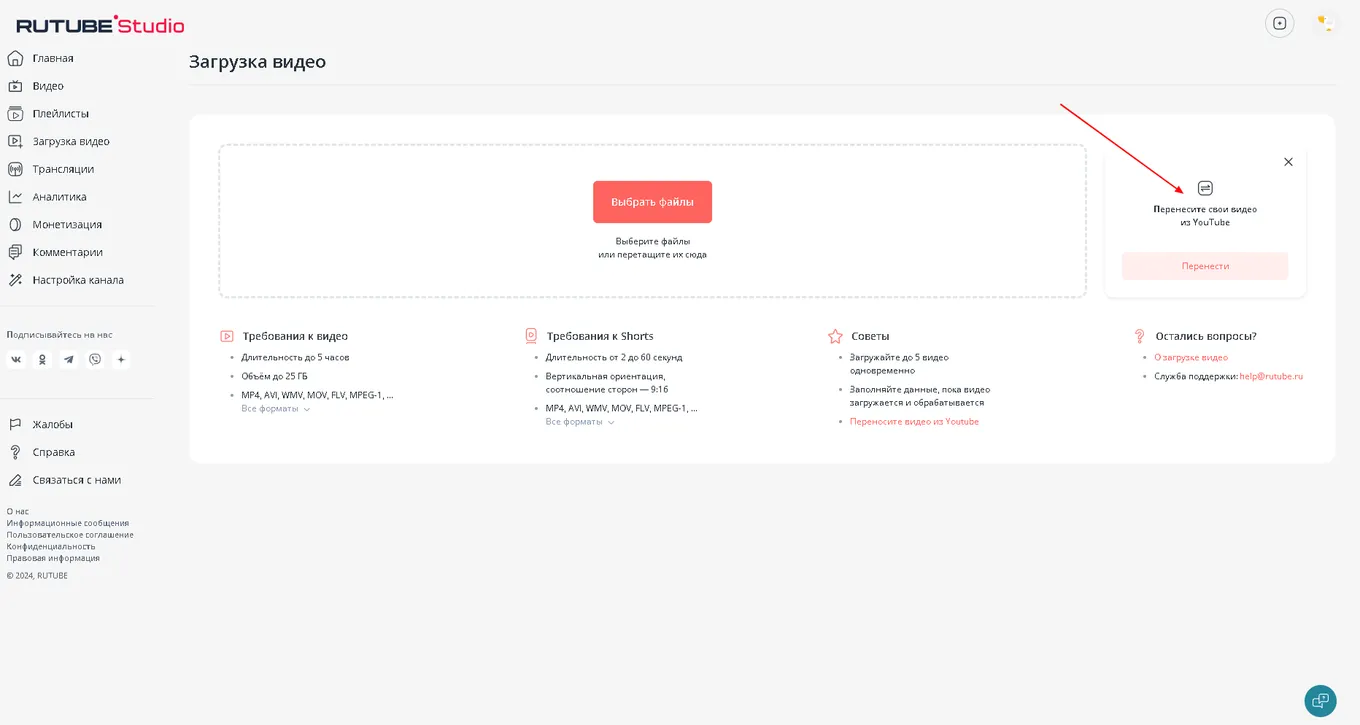The height and width of the screenshot is (725, 1360).
Task: Open the Правовая информация footer link
Action: click(x=53, y=558)
